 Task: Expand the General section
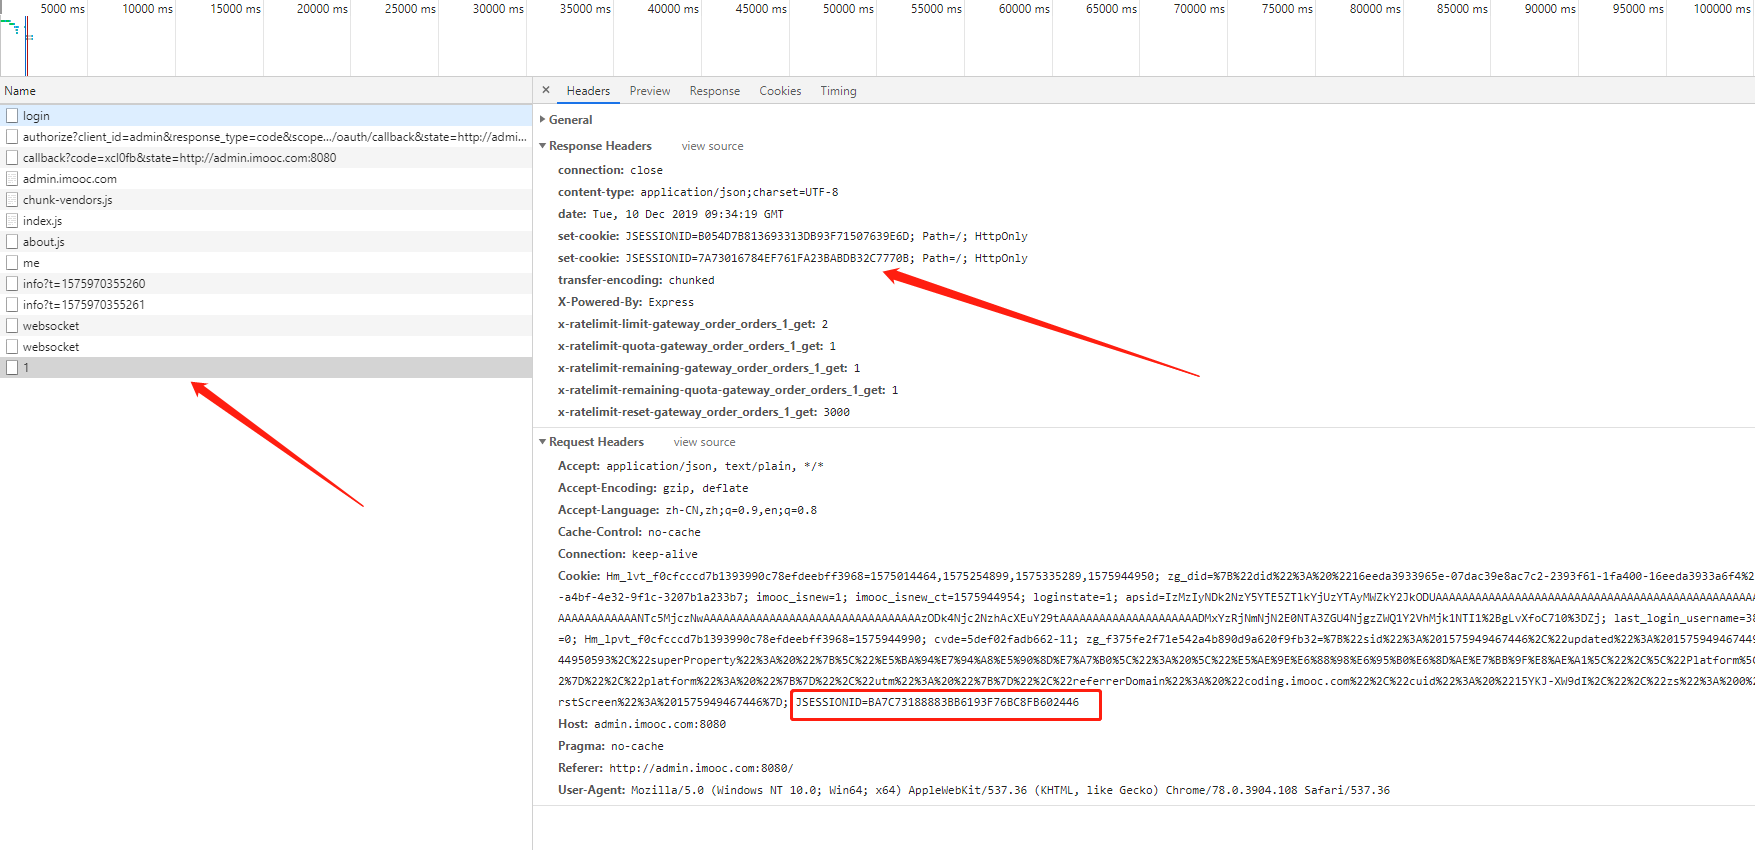[566, 120]
